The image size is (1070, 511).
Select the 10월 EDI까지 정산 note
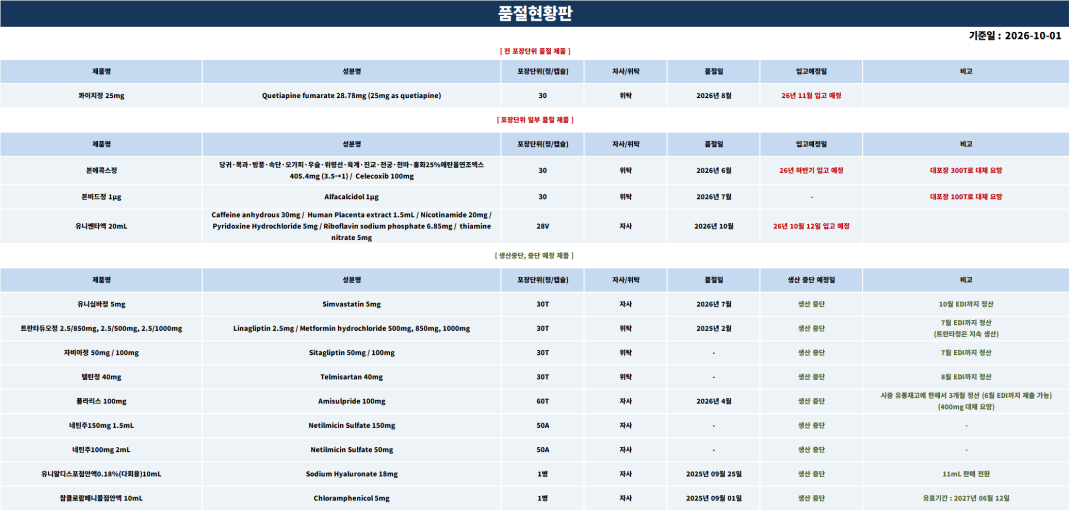(966, 304)
